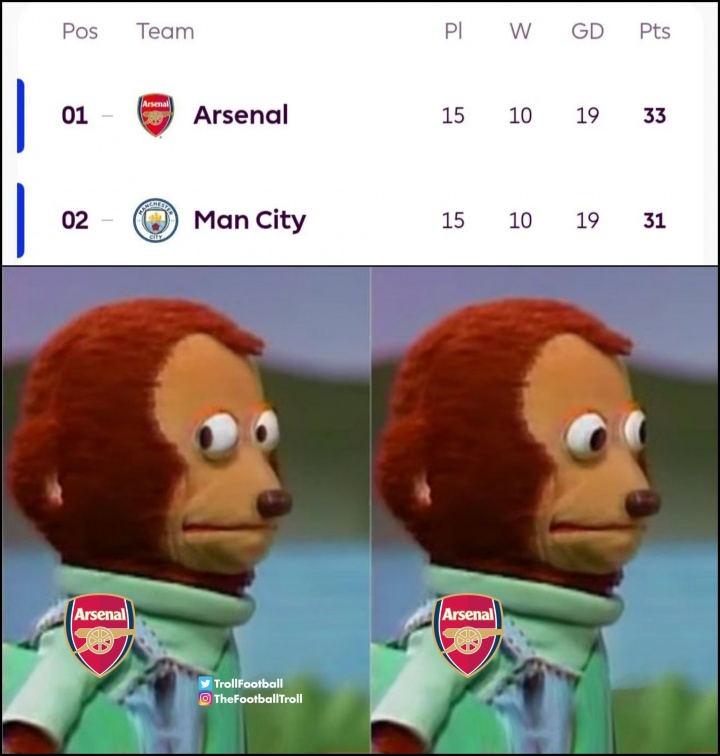720x756 pixels.
Task: Select the Team column header
Action: coord(165,31)
